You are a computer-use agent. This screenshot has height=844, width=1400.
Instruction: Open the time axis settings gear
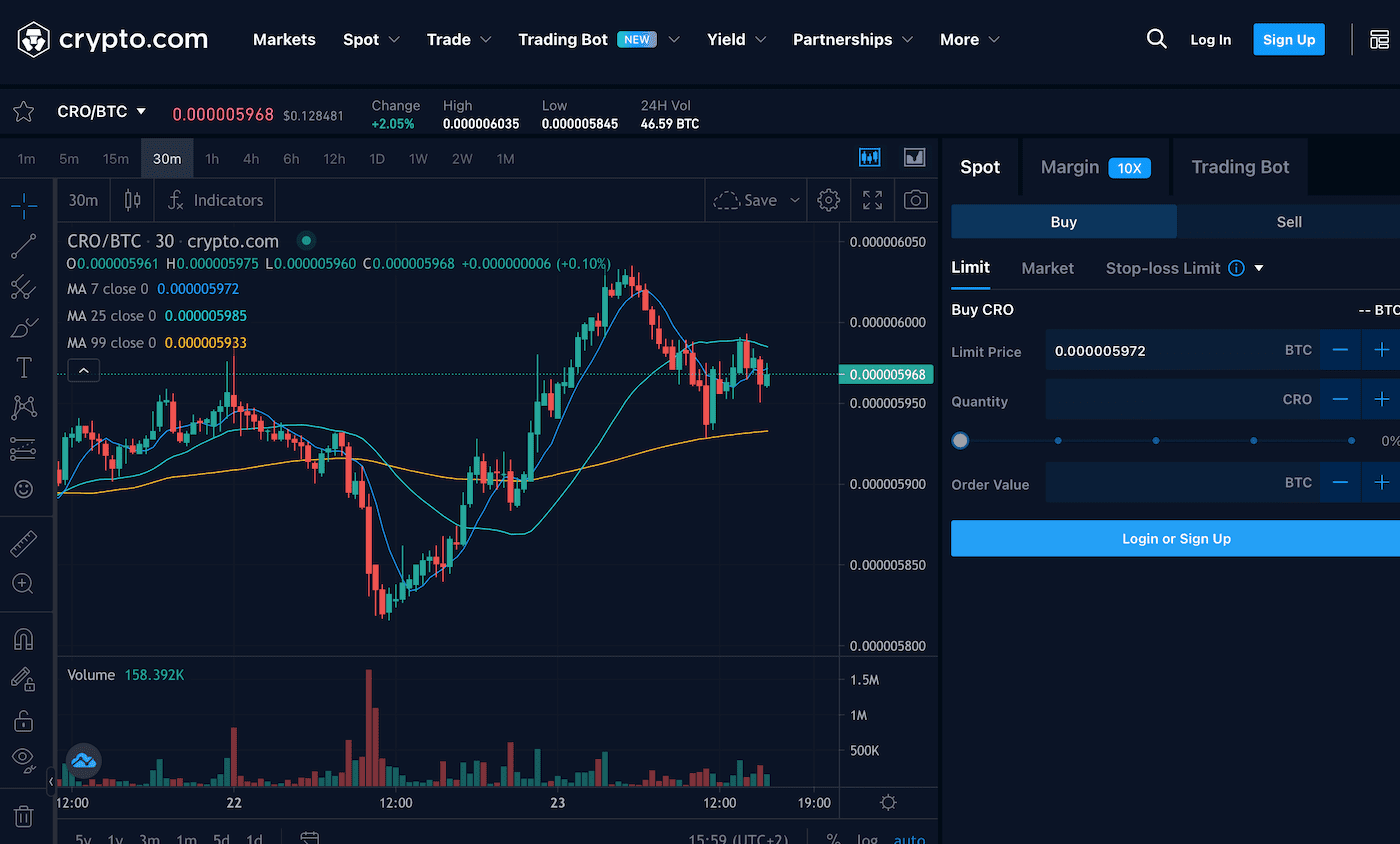tap(888, 803)
